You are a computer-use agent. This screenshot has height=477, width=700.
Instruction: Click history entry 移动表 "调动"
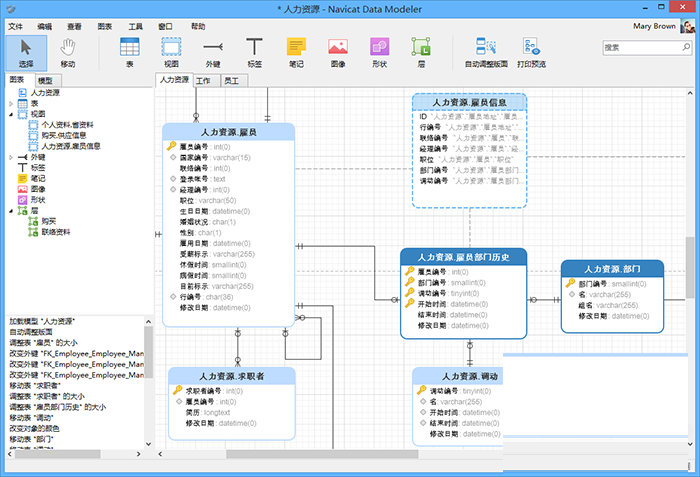point(31,418)
